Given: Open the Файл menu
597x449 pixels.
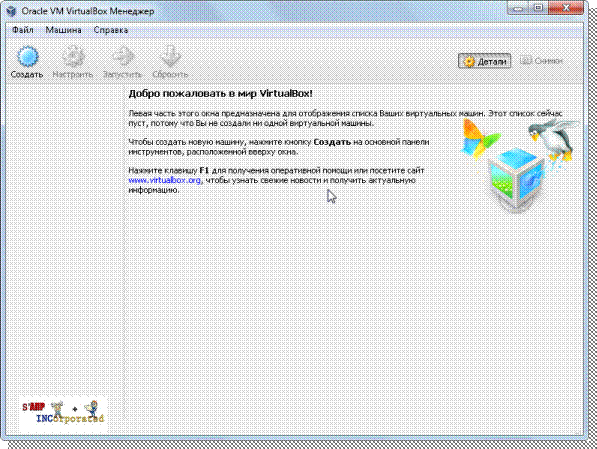Looking at the screenshot, I should pyautogui.click(x=22, y=30).
